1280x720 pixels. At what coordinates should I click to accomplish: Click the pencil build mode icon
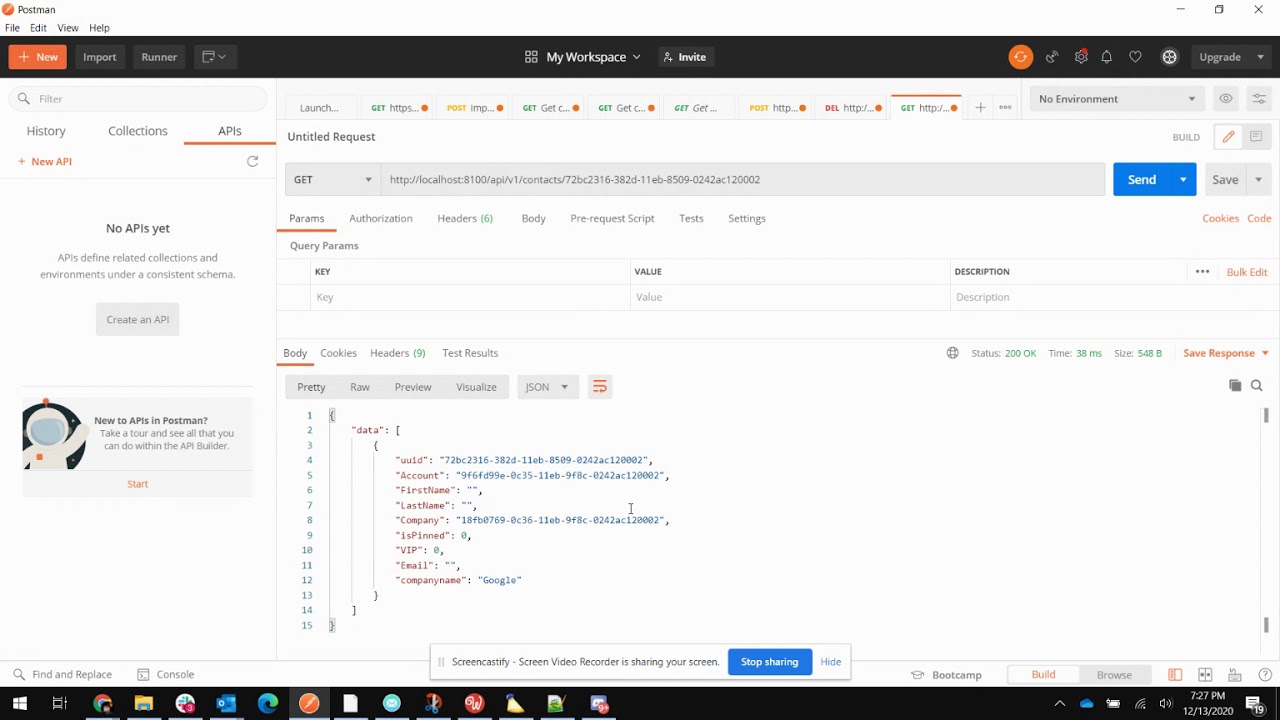tap(1228, 137)
